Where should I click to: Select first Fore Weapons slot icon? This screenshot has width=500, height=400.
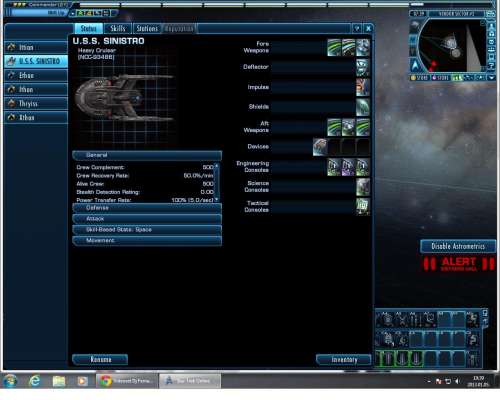click(334, 47)
